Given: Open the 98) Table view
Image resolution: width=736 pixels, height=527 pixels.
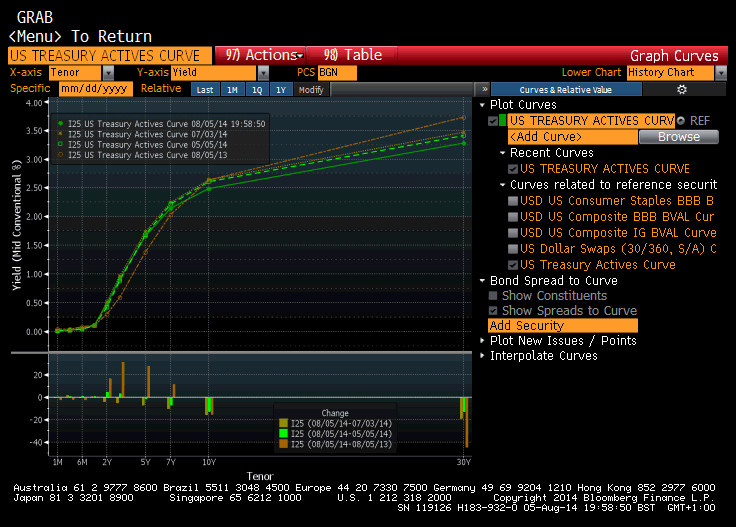Looking at the screenshot, I should point(352,55).
